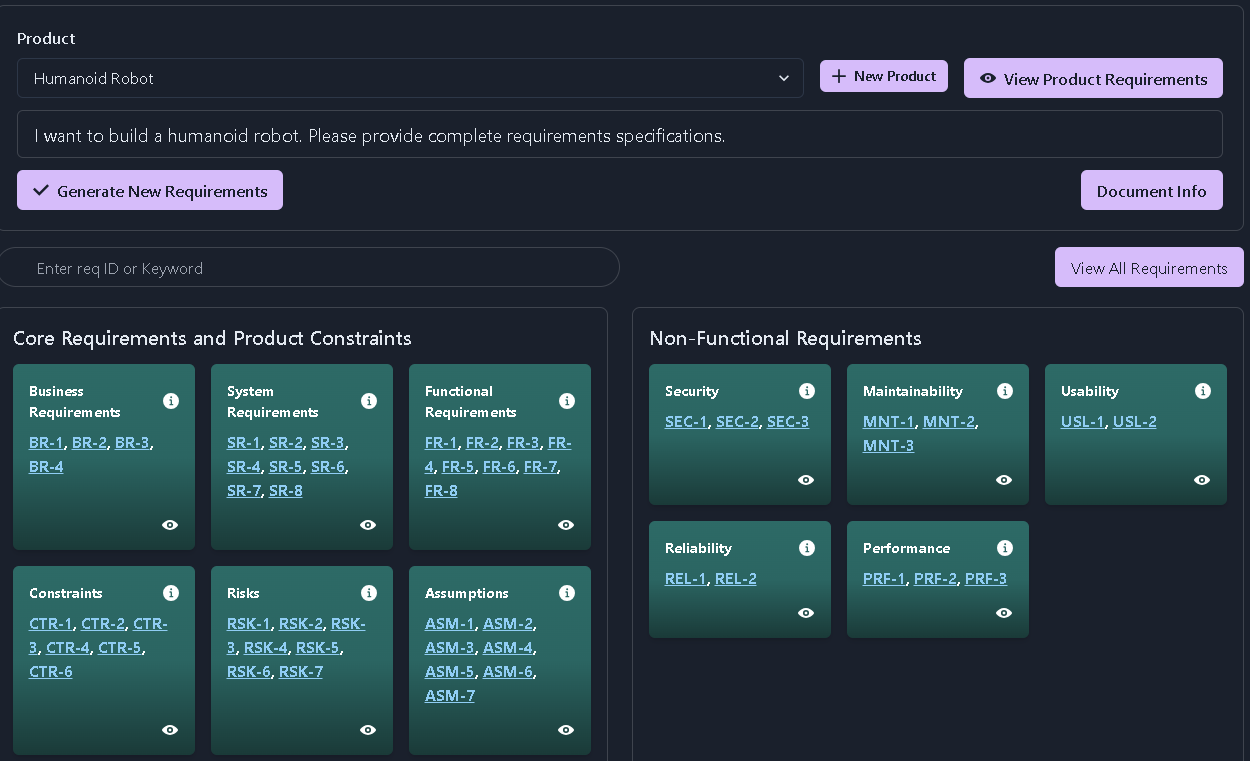View Performance requirements via eye icon
Screen dimensions: 1250x761
pyautogui.click(x=1004, y=613)
